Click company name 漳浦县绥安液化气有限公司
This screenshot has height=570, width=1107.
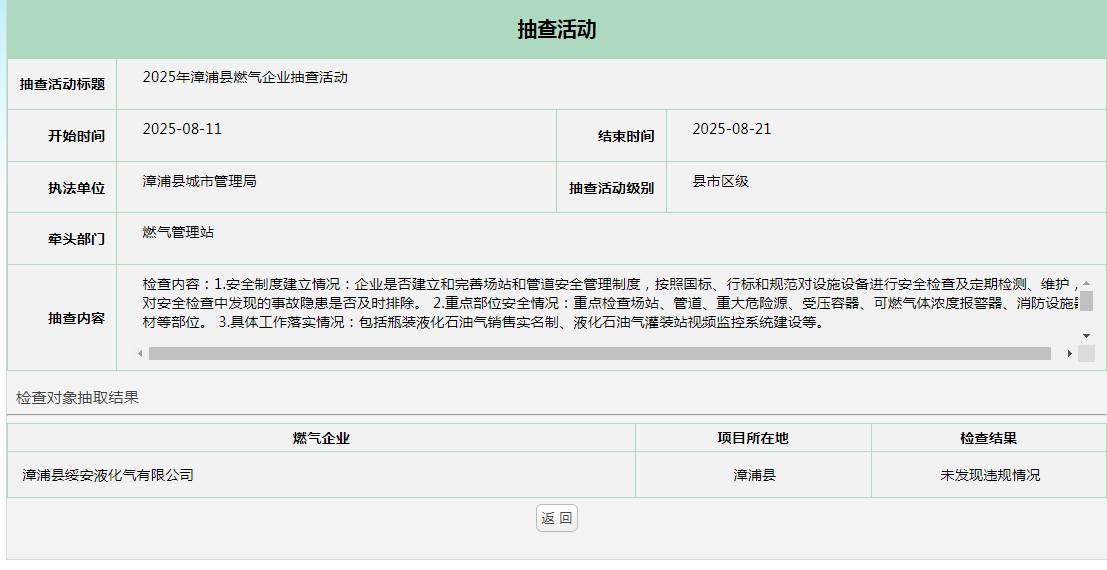pos(108,475)
